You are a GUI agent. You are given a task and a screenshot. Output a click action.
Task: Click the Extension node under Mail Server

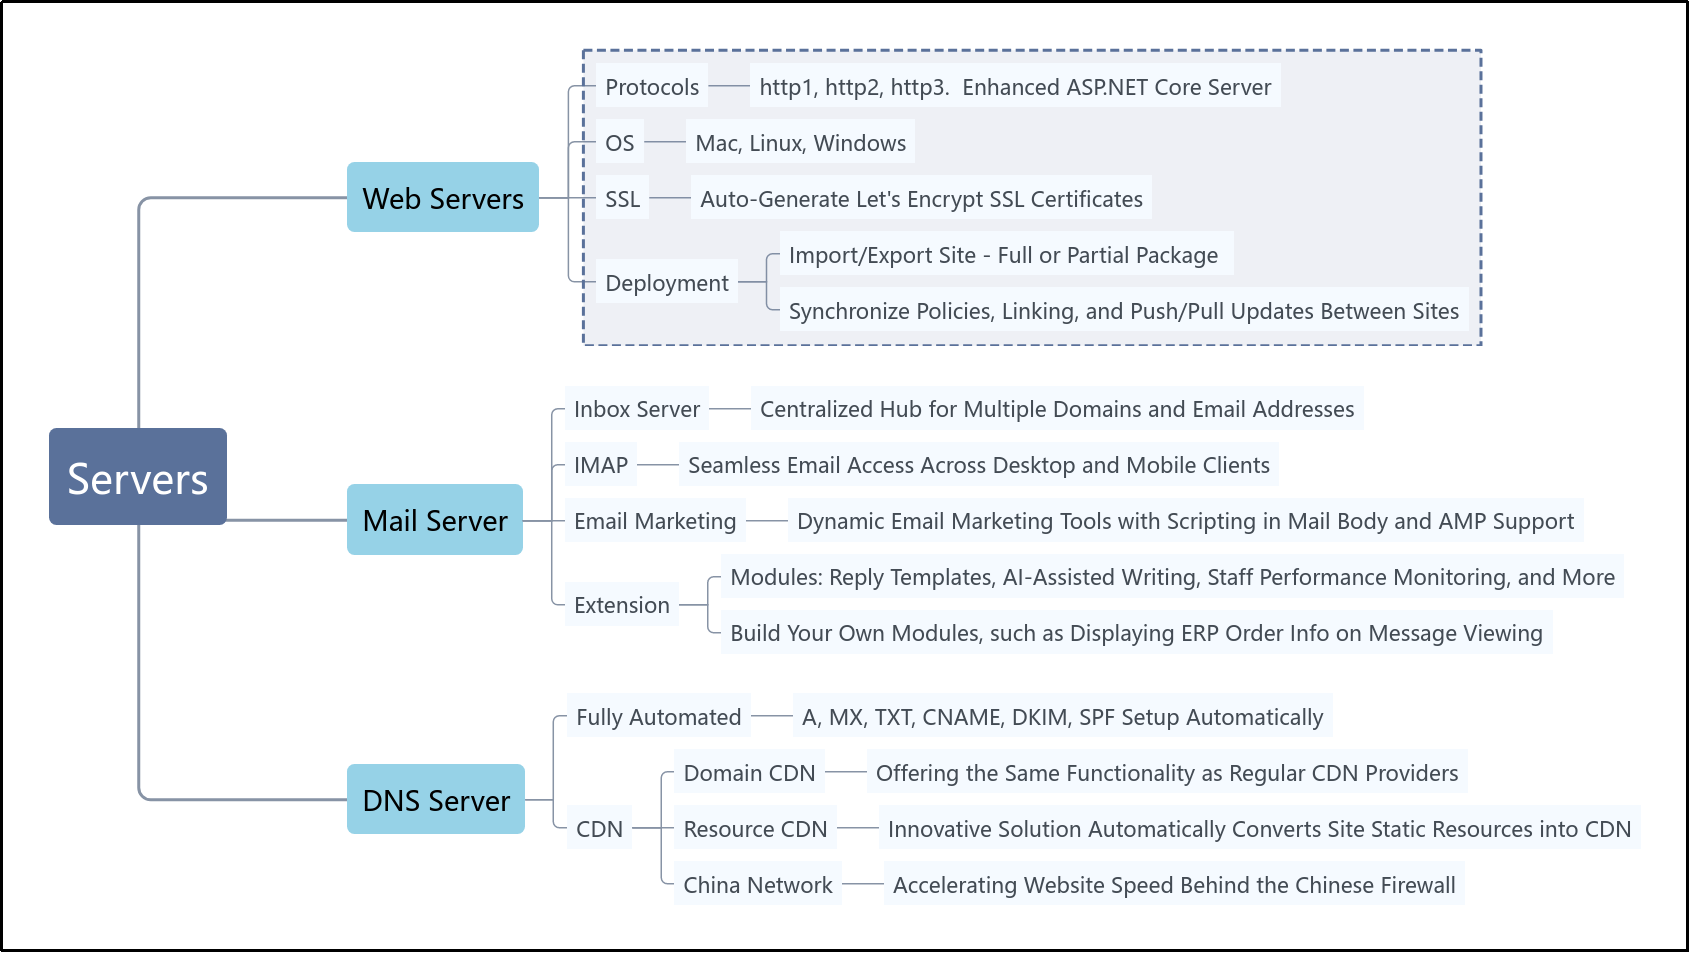(x=621, y=605)
